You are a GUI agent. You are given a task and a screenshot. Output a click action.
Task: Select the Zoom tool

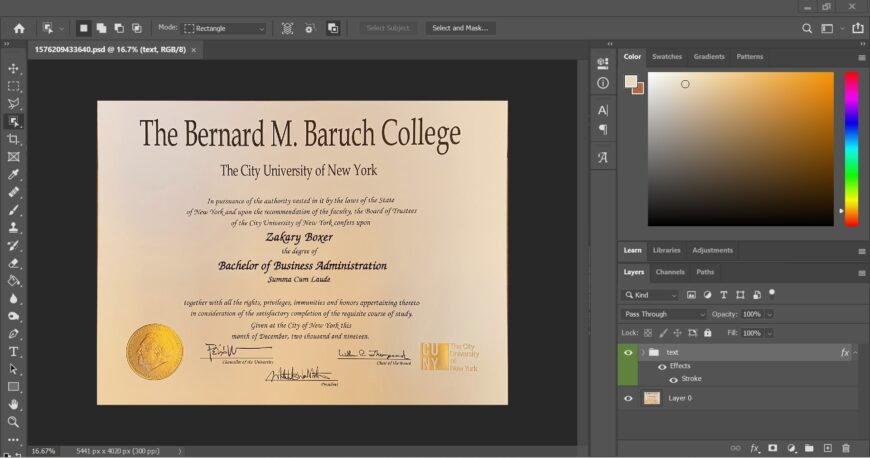[13, 422]
